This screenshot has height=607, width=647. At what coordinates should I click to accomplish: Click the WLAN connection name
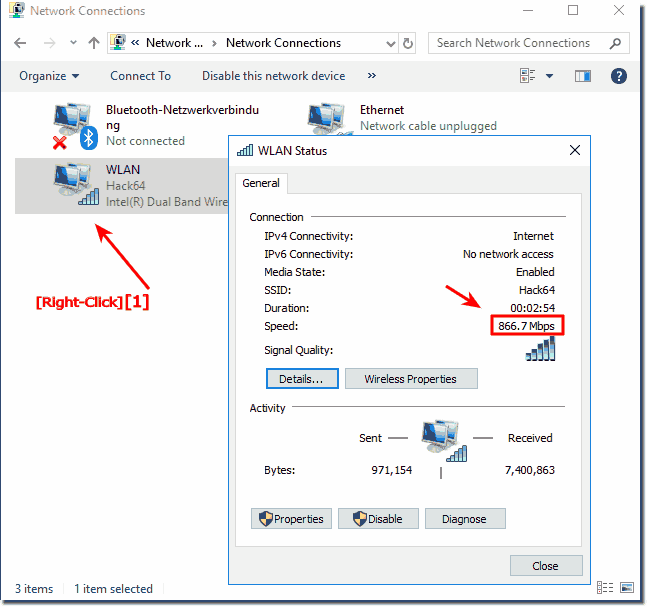point(123,170)
